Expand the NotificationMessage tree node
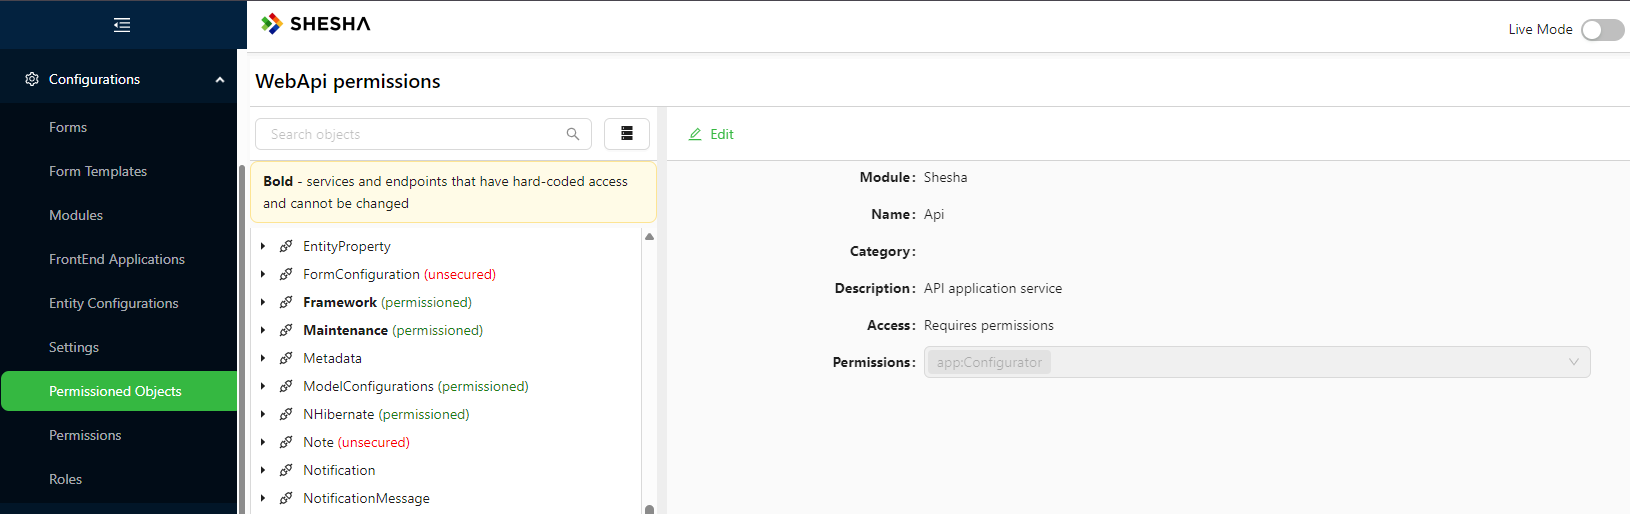The width and height of the screenshot is (1630, 514). (263, 498)
